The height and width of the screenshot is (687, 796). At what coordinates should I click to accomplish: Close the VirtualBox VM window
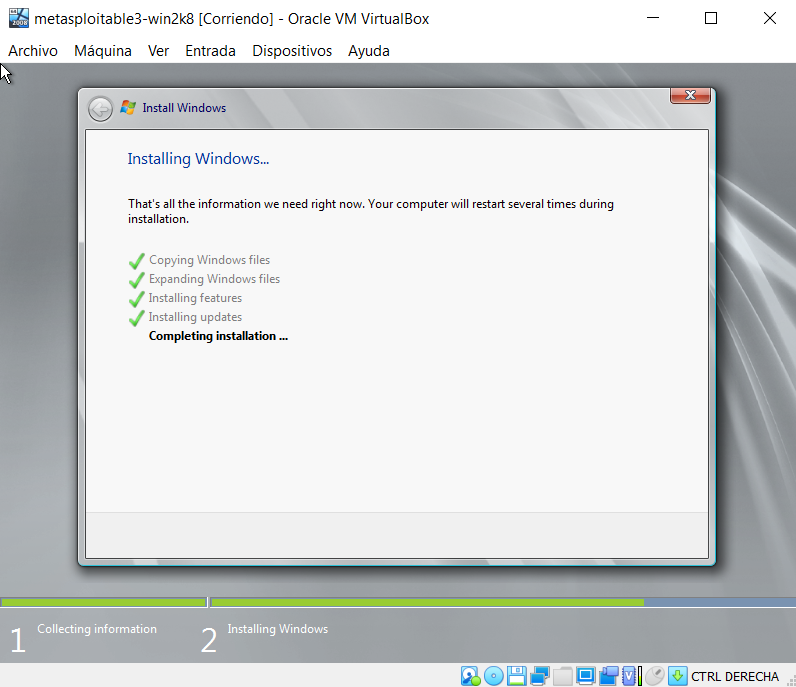[x=770, y=18]
